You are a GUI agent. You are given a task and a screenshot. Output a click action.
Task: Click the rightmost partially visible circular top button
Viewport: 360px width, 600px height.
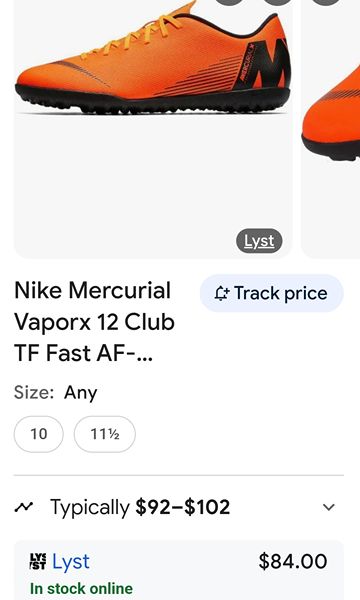pyautogui.click(x=326, y=2)
